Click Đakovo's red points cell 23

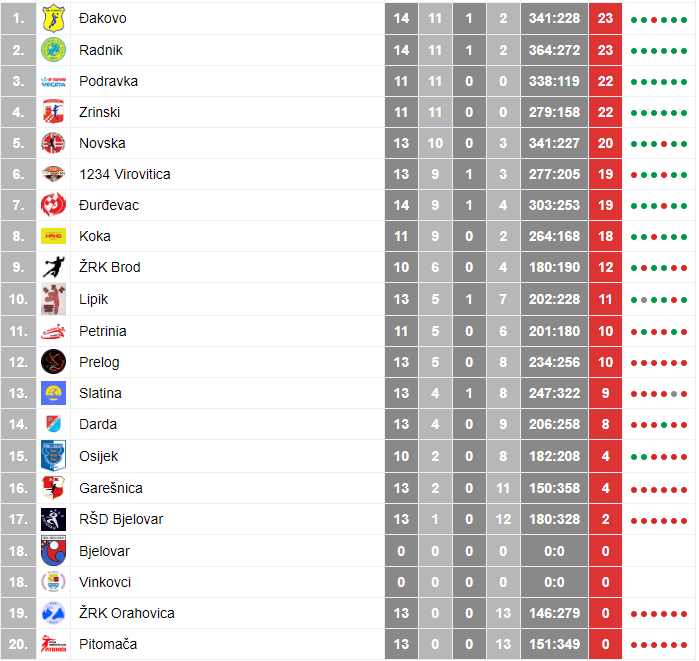coord(605,18)
